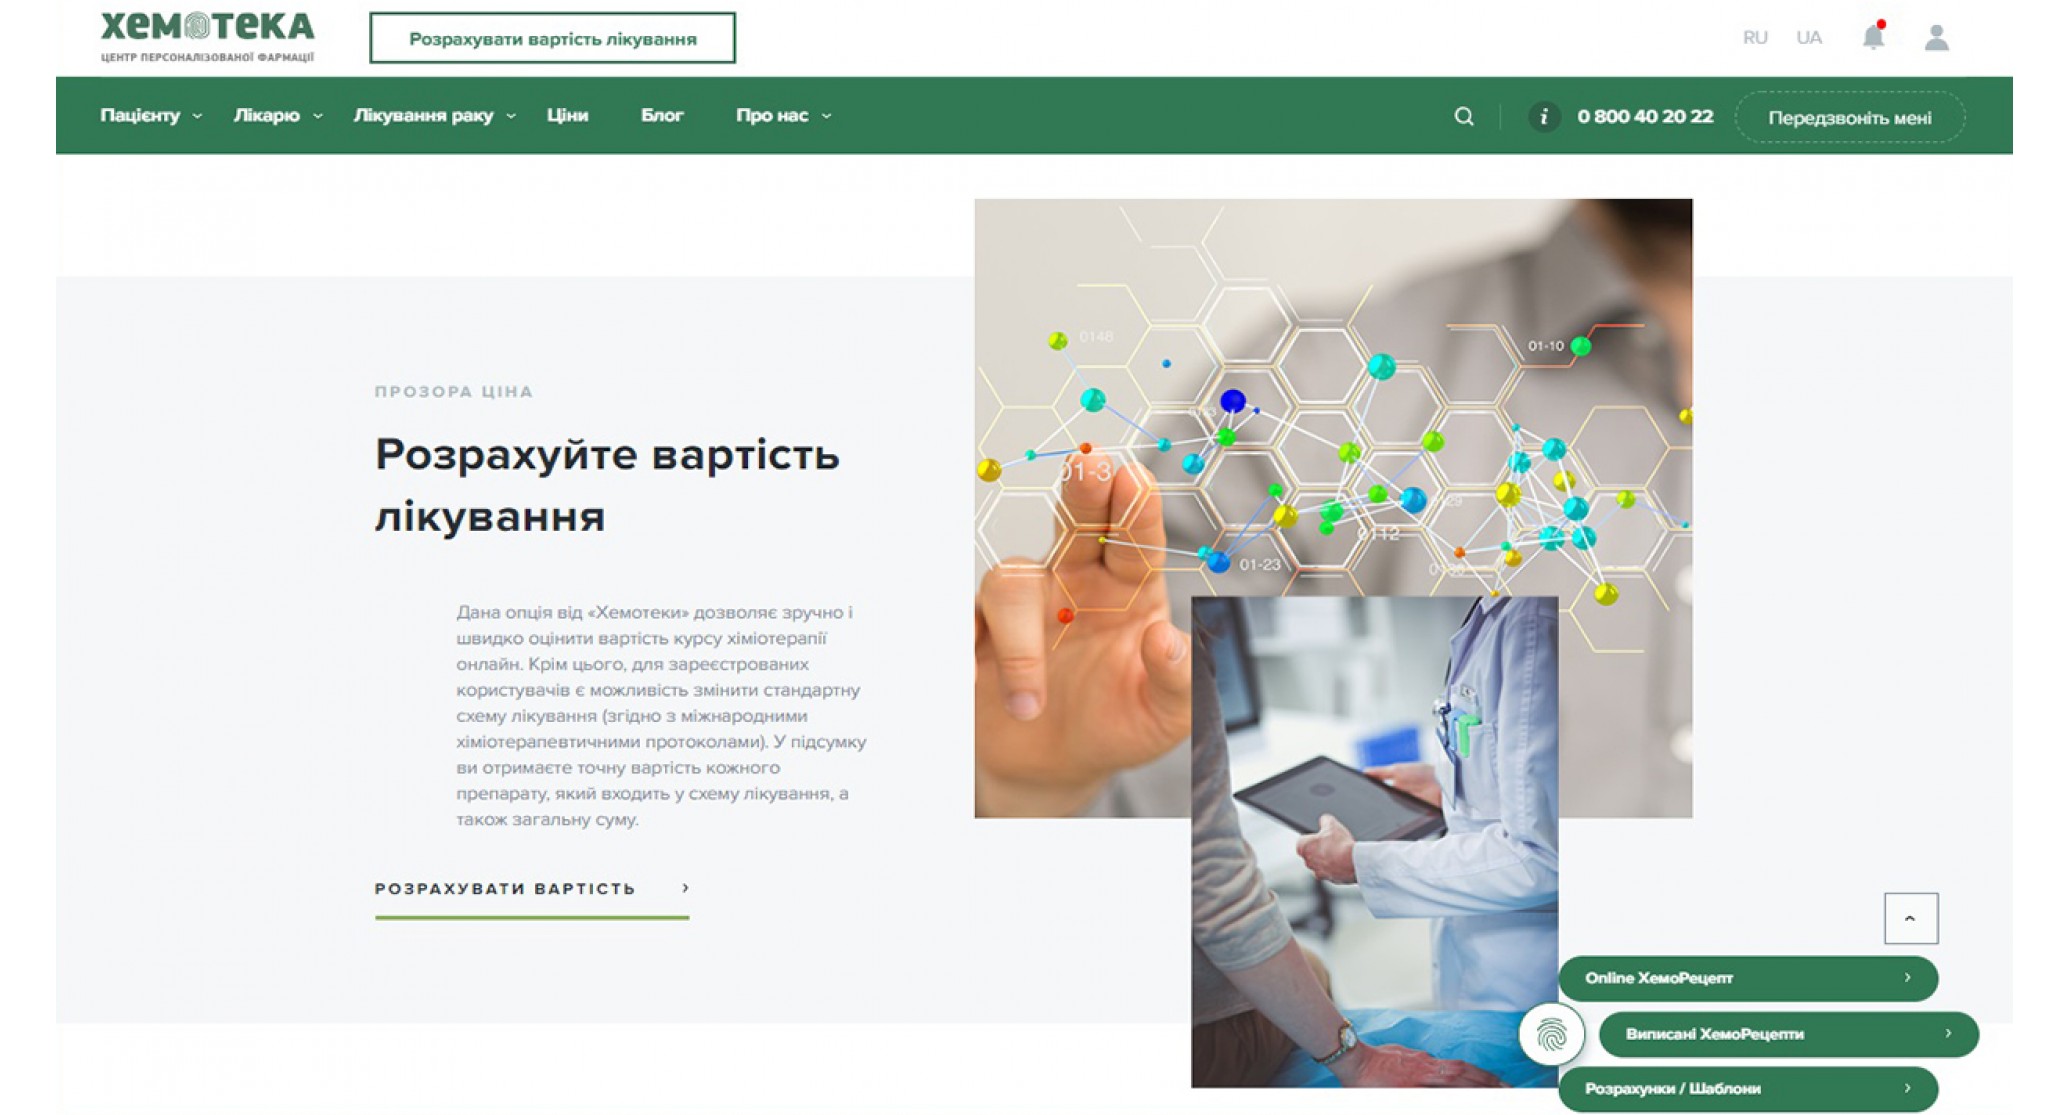Click chevron on Виписані ХемоРецепти button

tap(1948, 1033)
